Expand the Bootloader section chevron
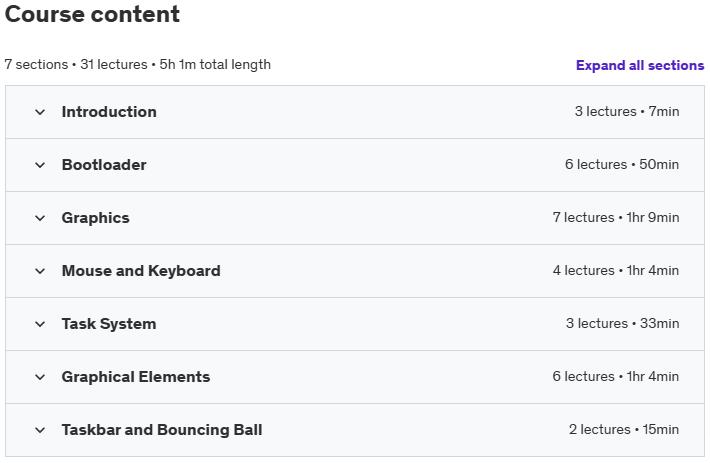The width and height of the screenshot is (710, 463). [40, 165]
